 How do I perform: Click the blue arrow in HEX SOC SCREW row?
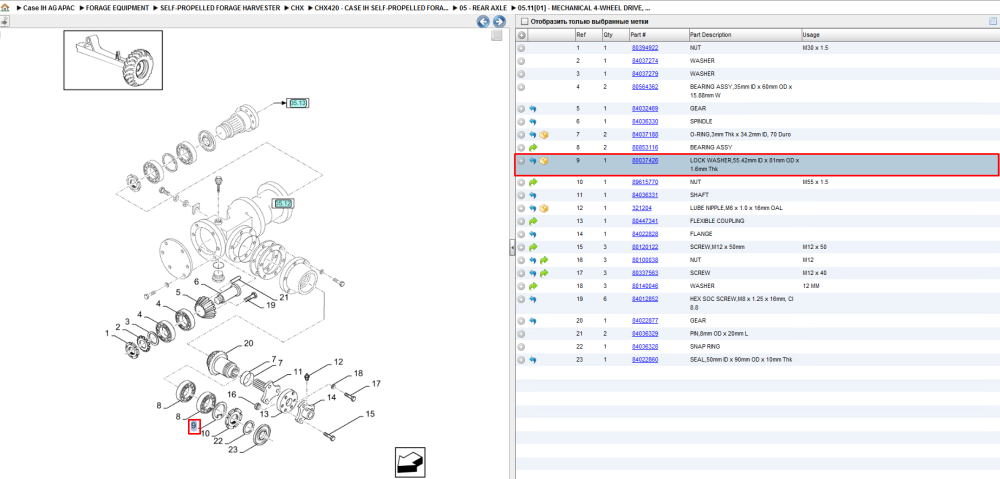533,299
